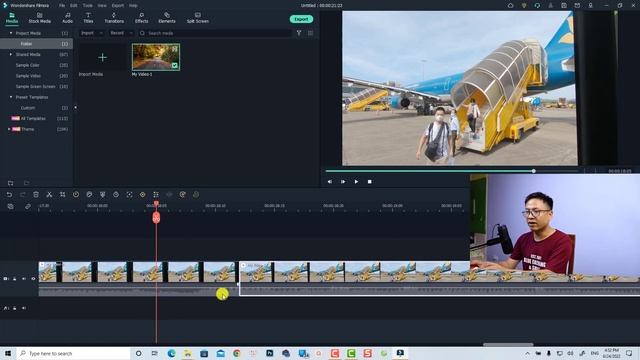Click the video track manager icon
This screenshot has height=360, width=640.
[6, 279]
